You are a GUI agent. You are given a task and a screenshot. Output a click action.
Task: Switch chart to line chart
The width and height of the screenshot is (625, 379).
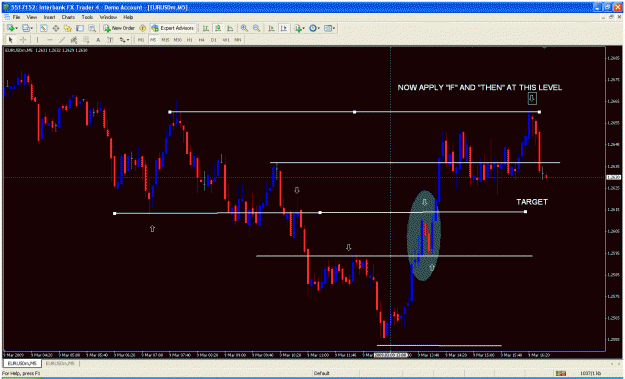point(230,28)
